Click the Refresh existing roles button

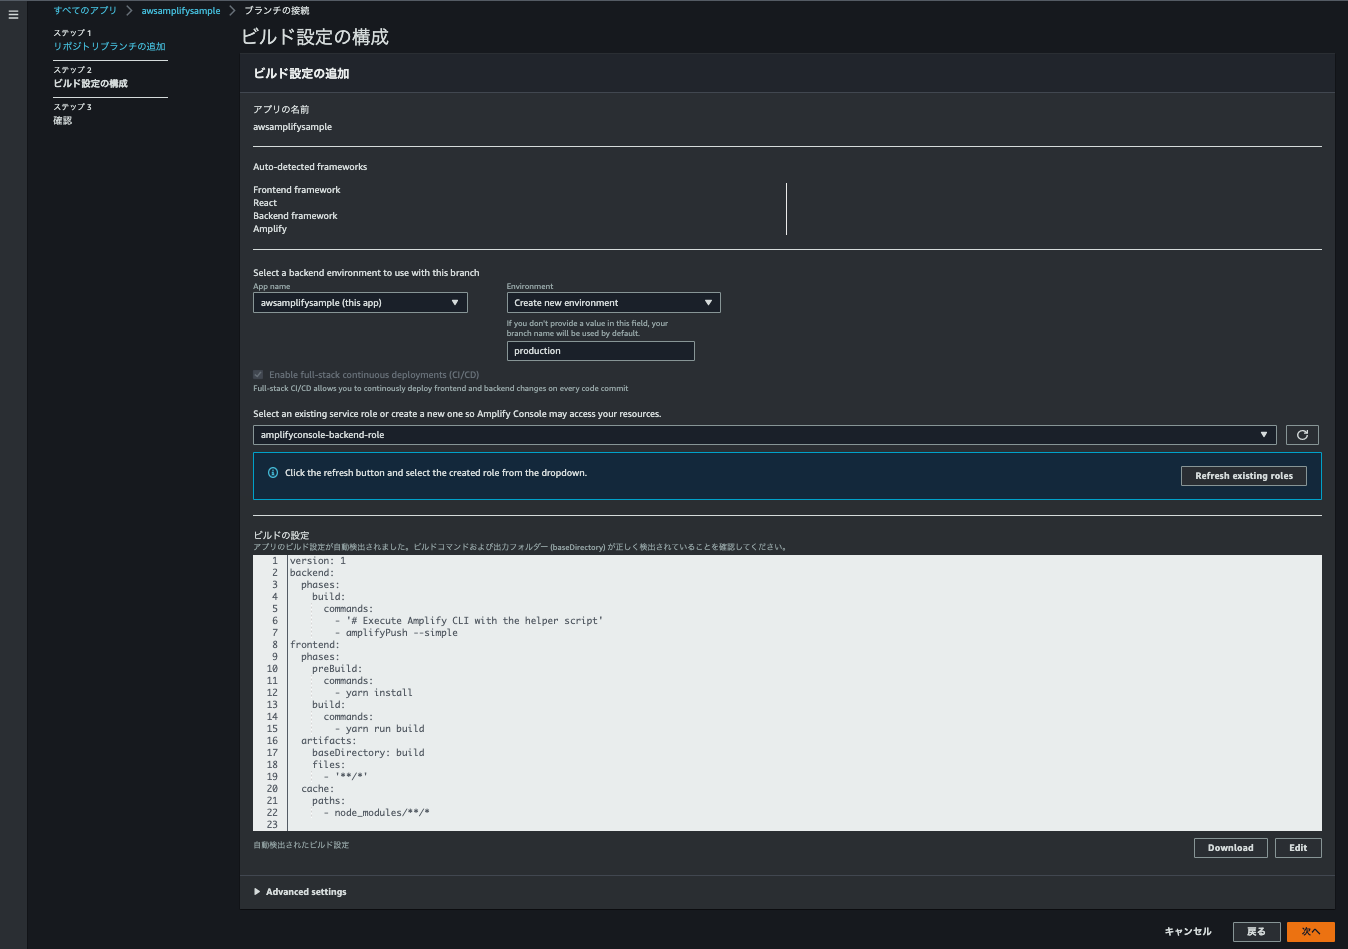click(1243, 476)
